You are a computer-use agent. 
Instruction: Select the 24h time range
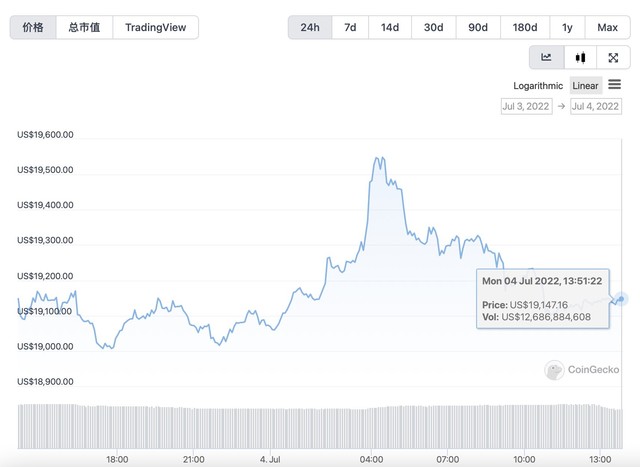click(x=309, y=27)
